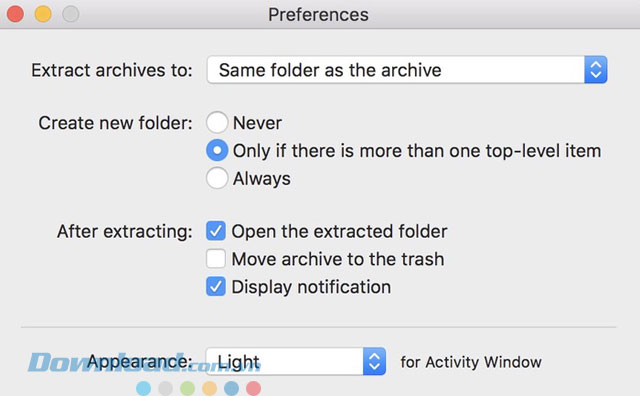Select the Never radio button
The image size is (640, 396).
(217, 122)
